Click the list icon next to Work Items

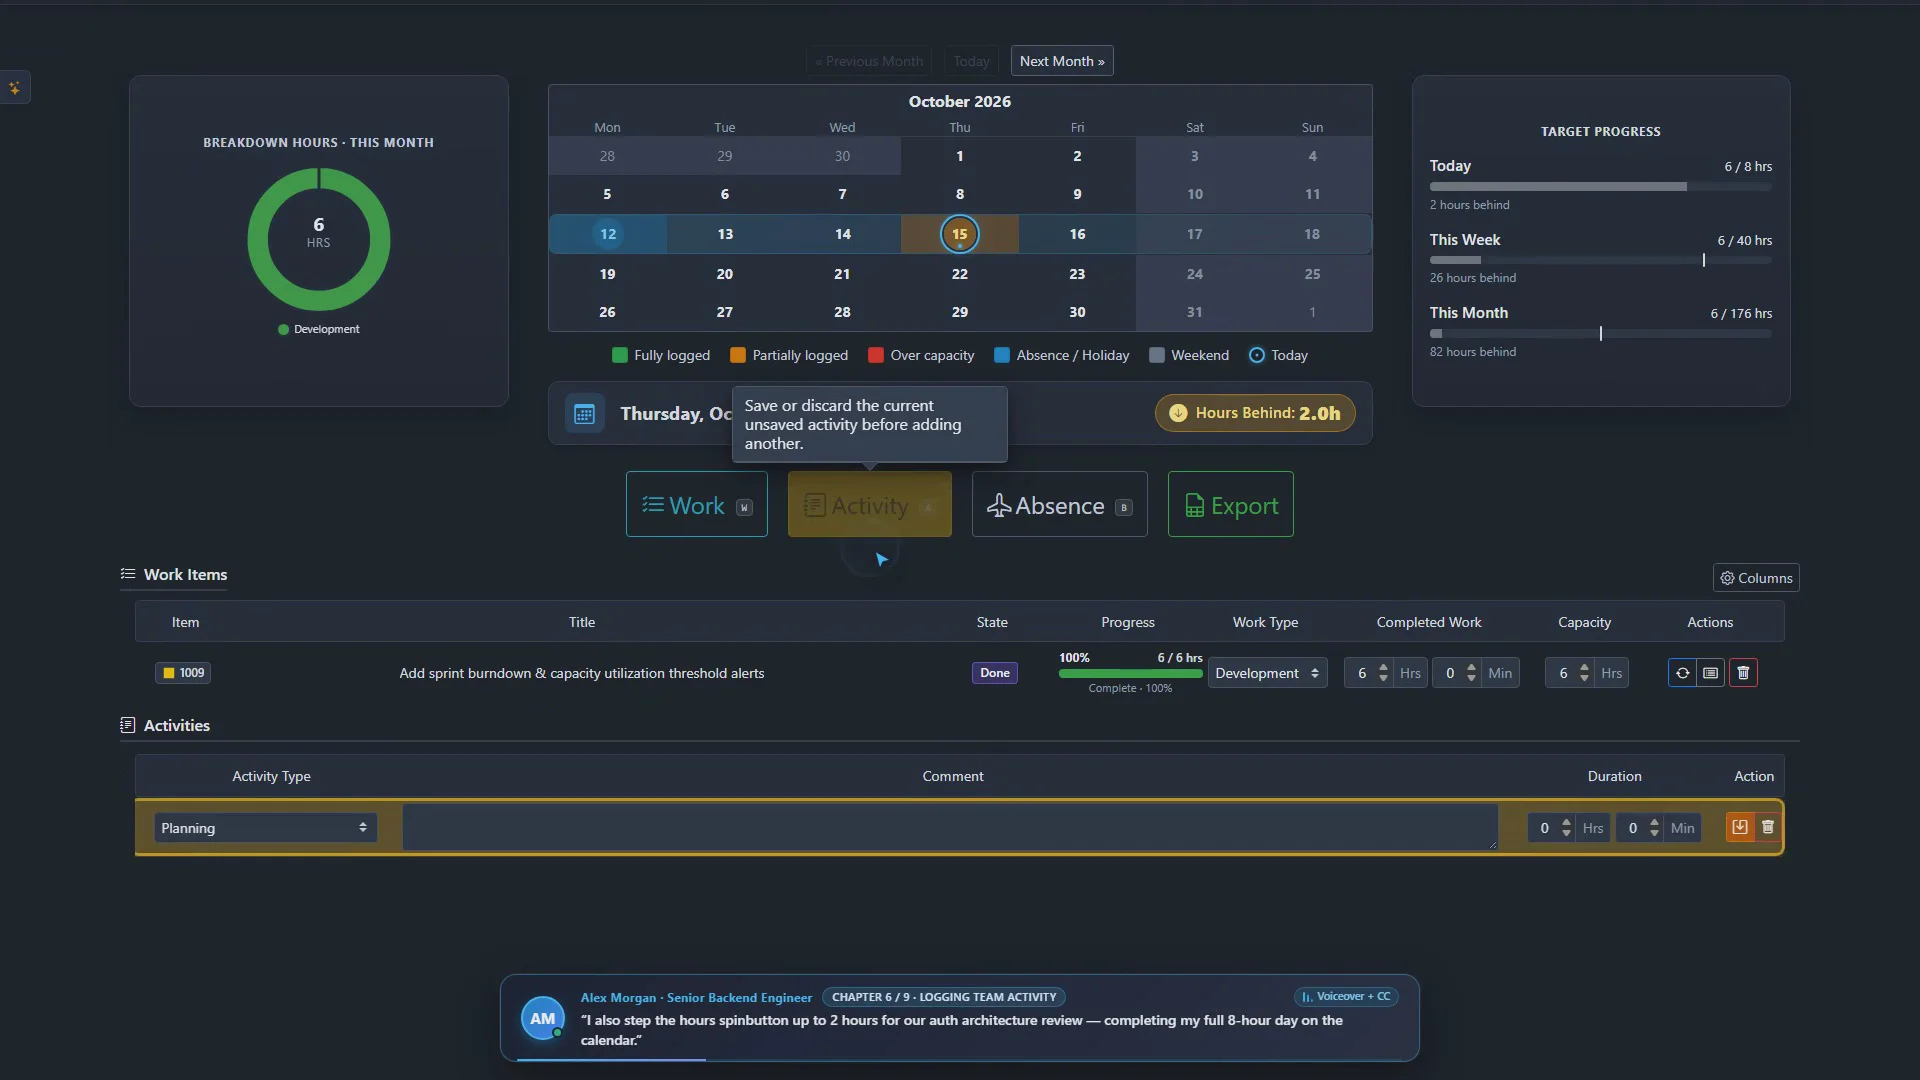pos(128,574)
